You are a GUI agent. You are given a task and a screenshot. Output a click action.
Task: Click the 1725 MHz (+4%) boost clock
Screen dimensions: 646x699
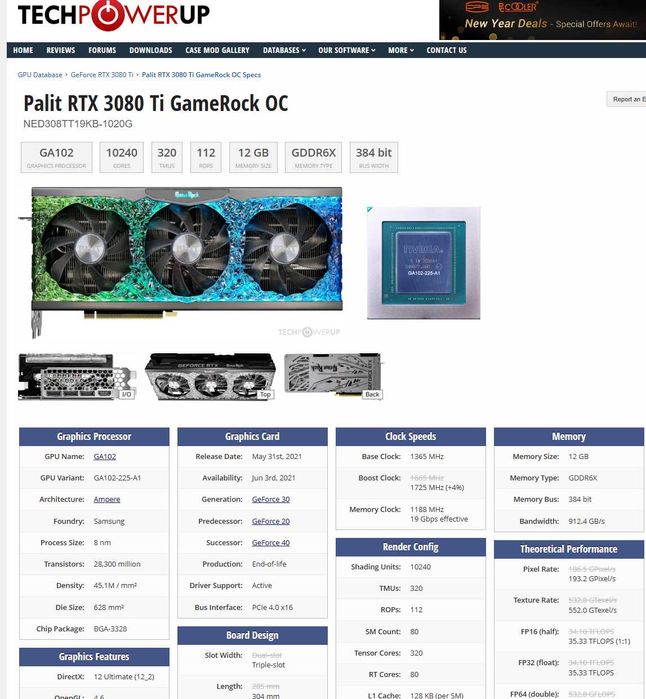[x=437, y=488]
